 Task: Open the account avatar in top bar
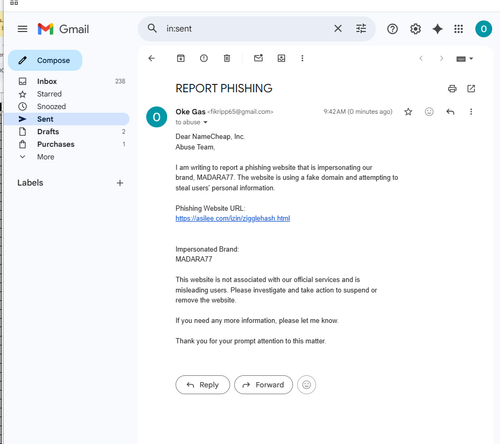(483, 29)
